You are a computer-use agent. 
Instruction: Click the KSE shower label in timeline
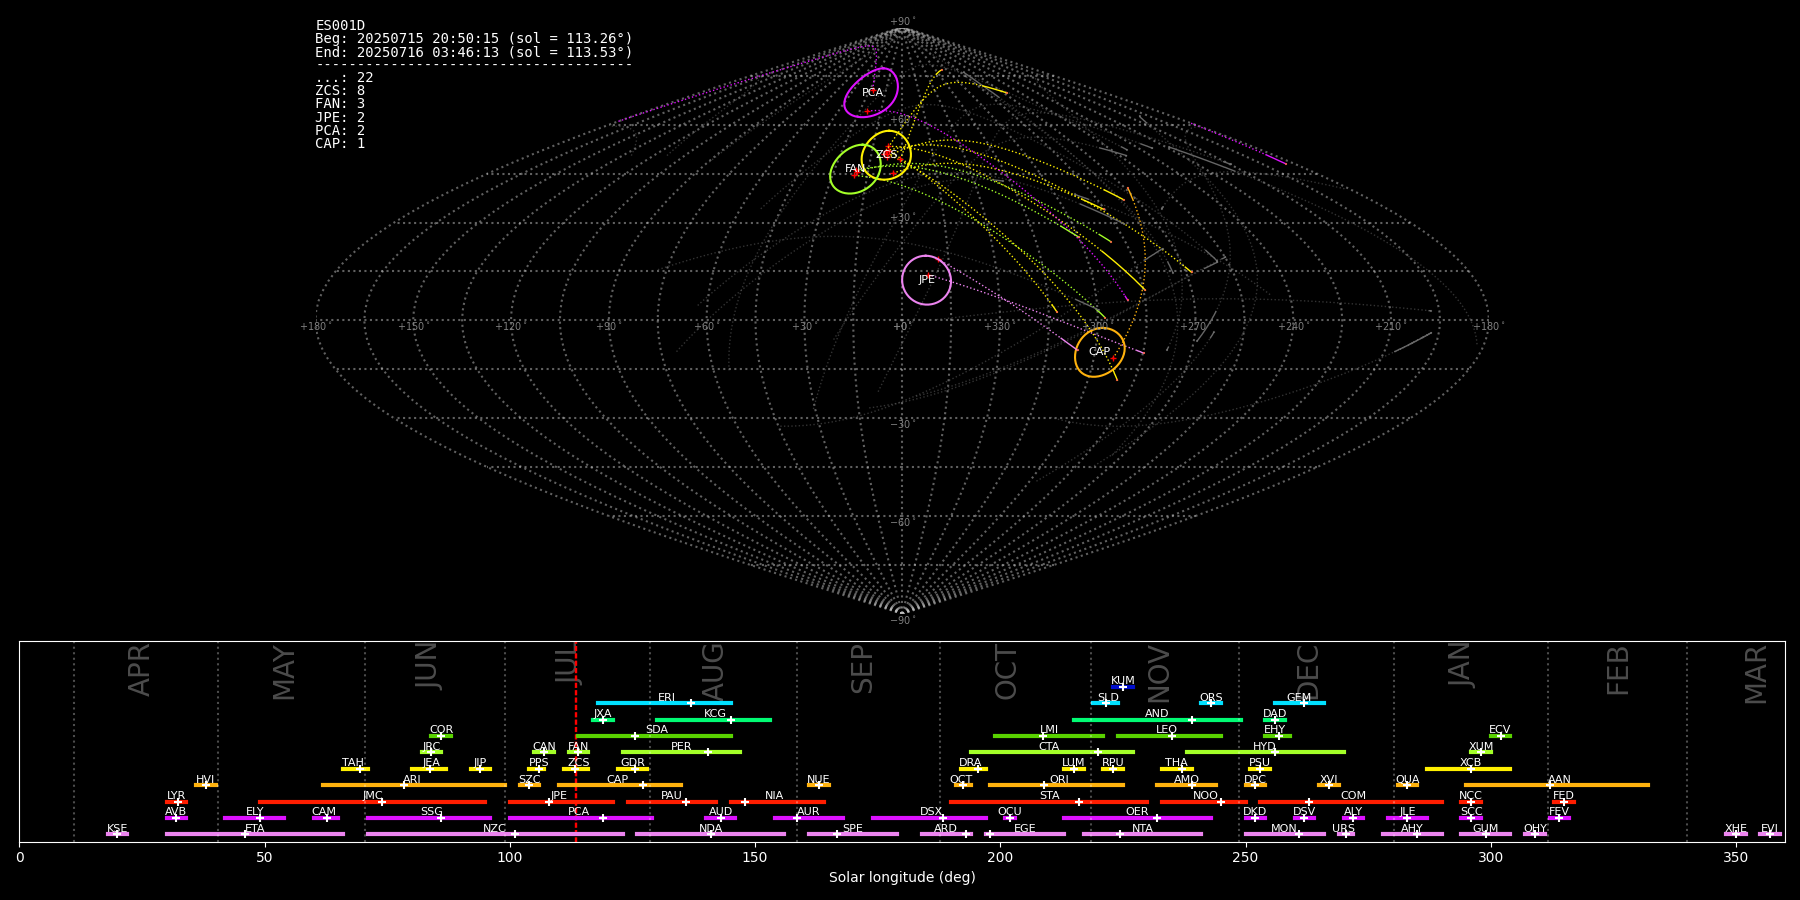[117, 829]
